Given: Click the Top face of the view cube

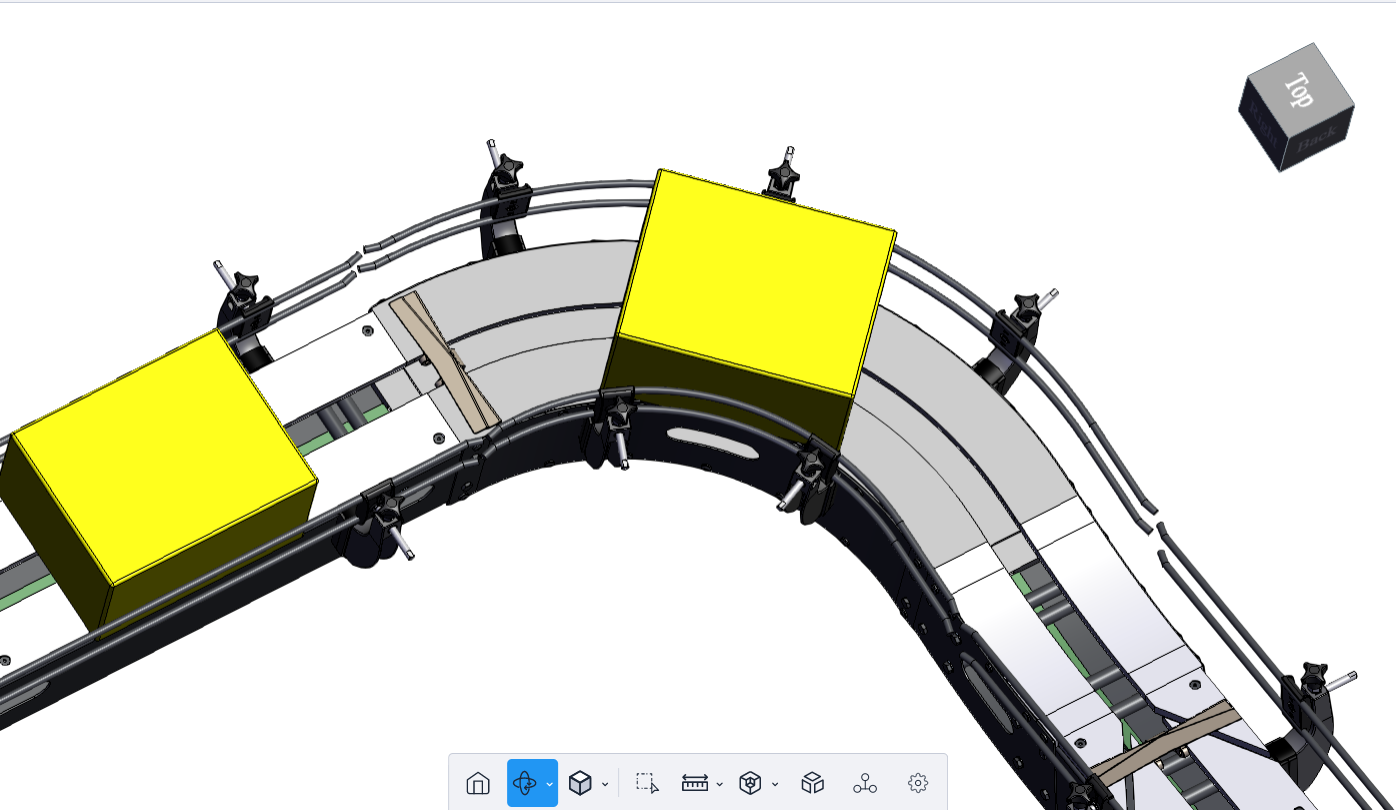Looking at the screenshot, I should click(x=1301, y=90).
